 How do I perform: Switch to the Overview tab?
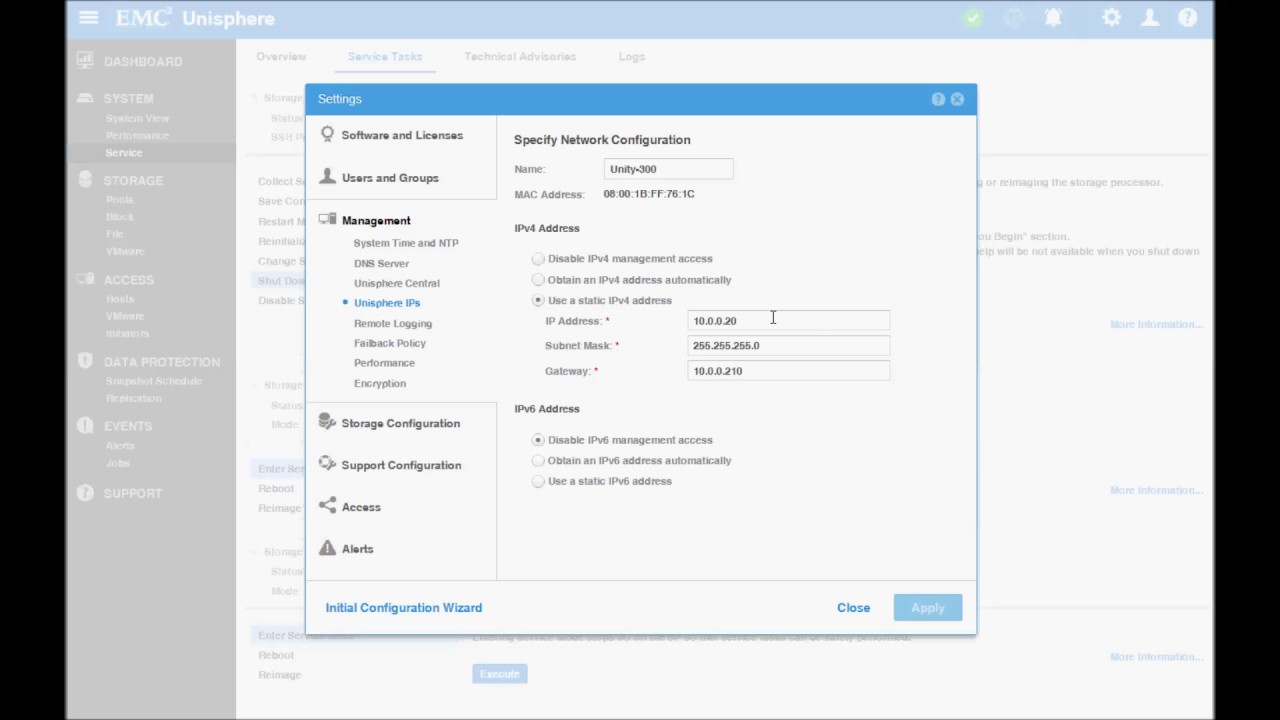click(x=281, y=57)
